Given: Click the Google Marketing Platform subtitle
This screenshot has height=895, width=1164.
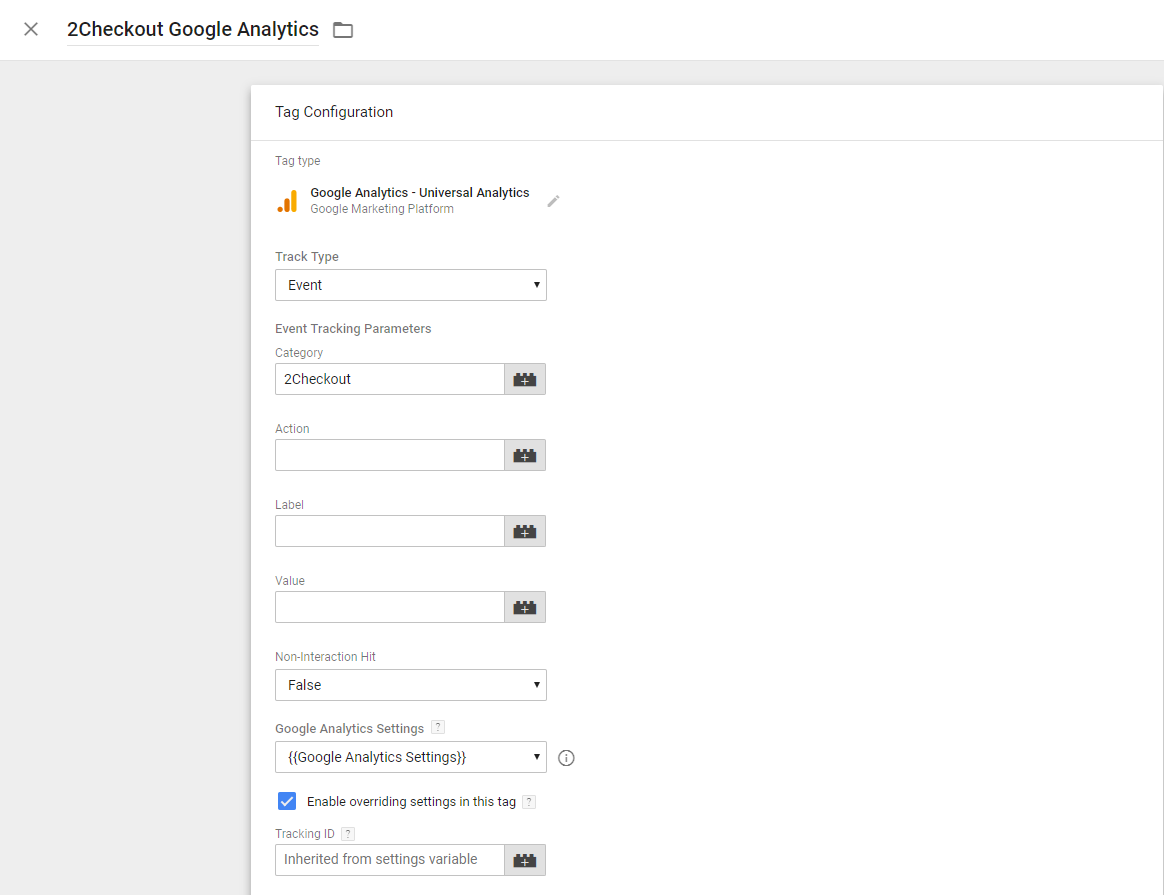Looking at the screenshot, I should click(382, 209).
